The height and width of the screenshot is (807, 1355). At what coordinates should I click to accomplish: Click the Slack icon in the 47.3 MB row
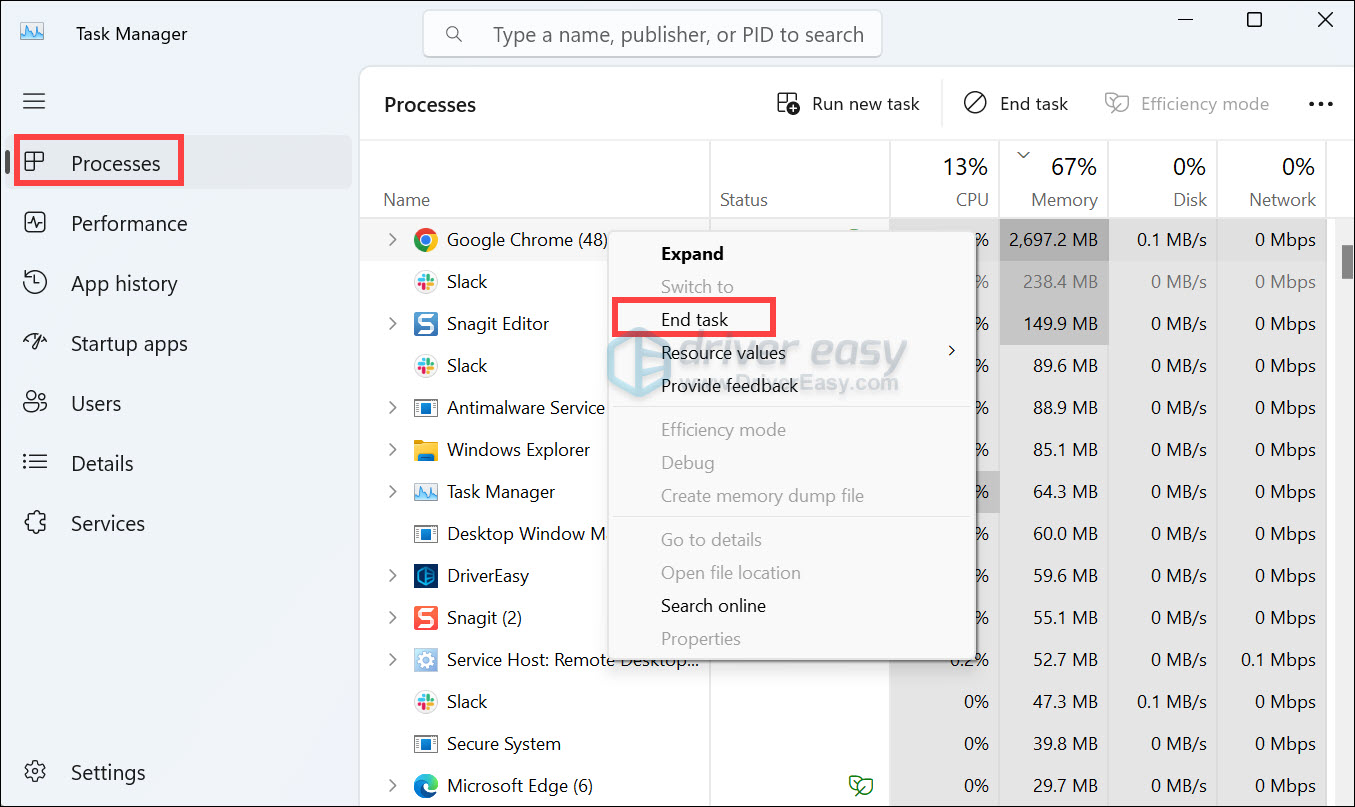click(x=426, y=702)
